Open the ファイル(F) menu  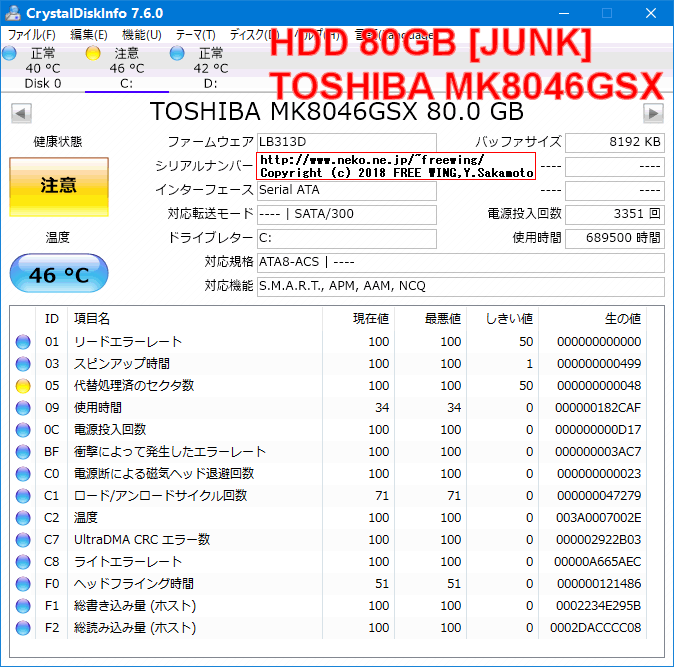pyautogui.click(x=32, y=35)
